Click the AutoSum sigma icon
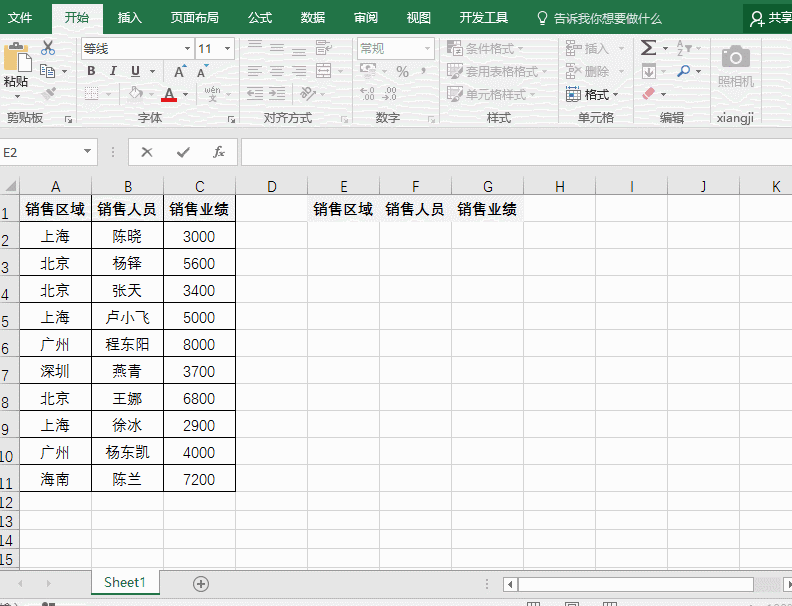Image resolution: width=792 pixels, height=606 pixels. tap(649, 48)
